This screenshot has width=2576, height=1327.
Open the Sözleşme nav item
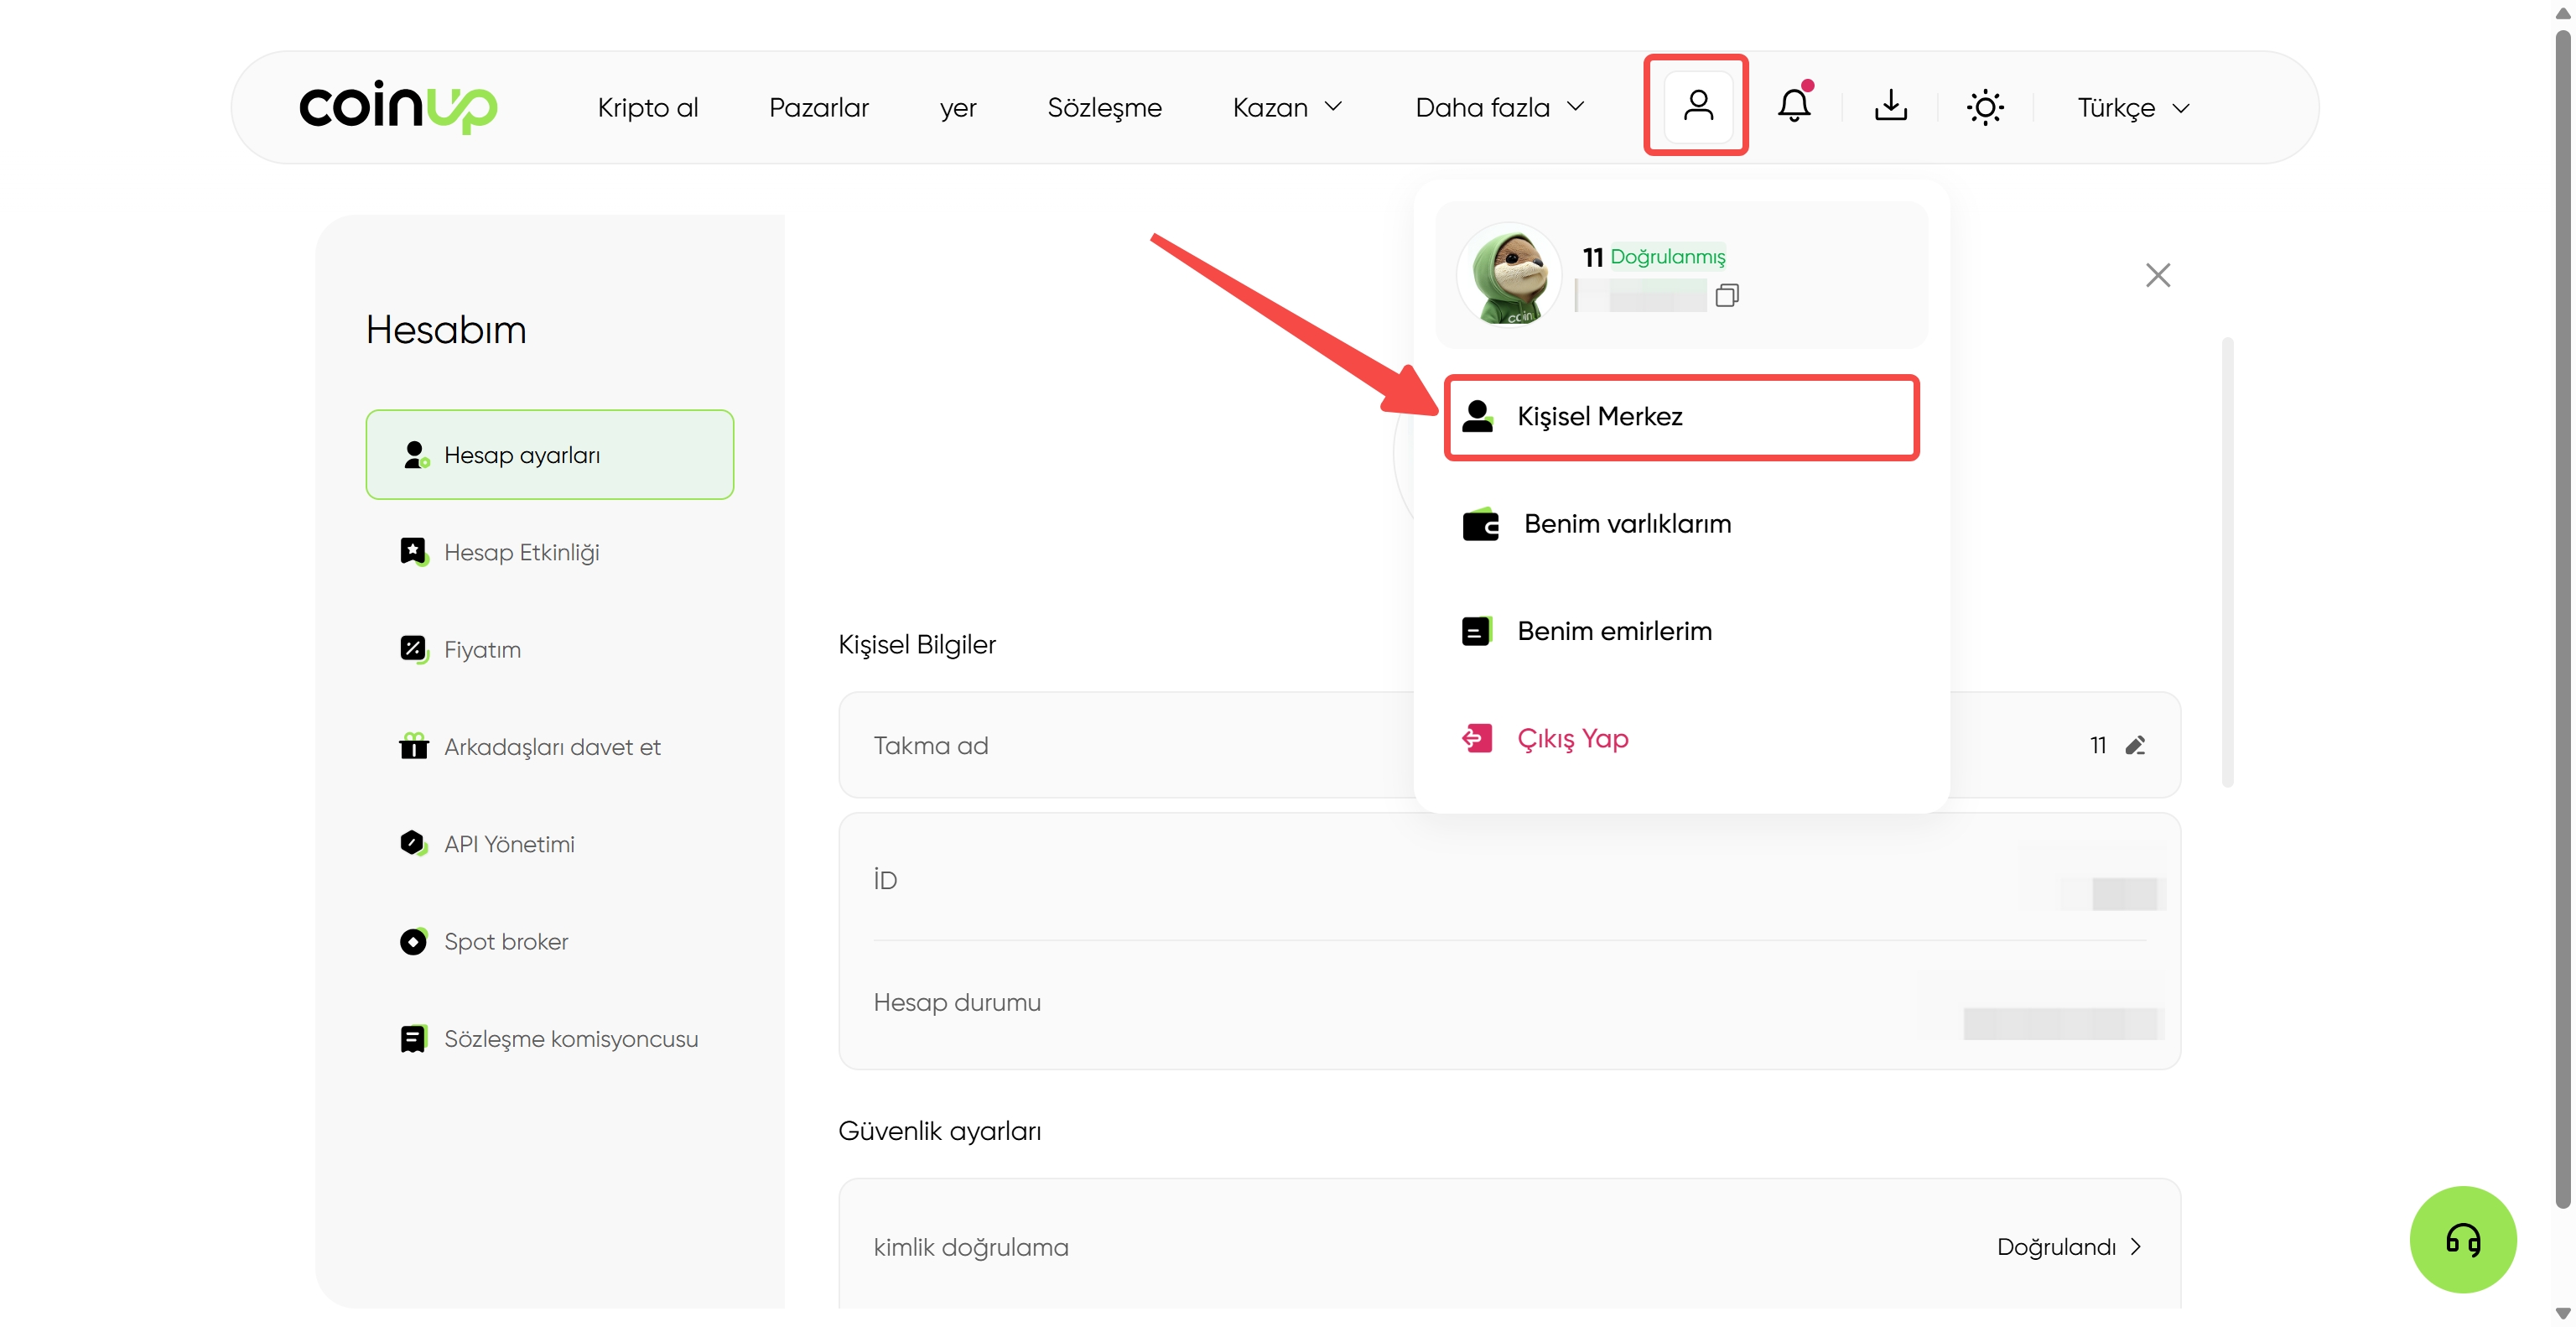point(1104,107)
